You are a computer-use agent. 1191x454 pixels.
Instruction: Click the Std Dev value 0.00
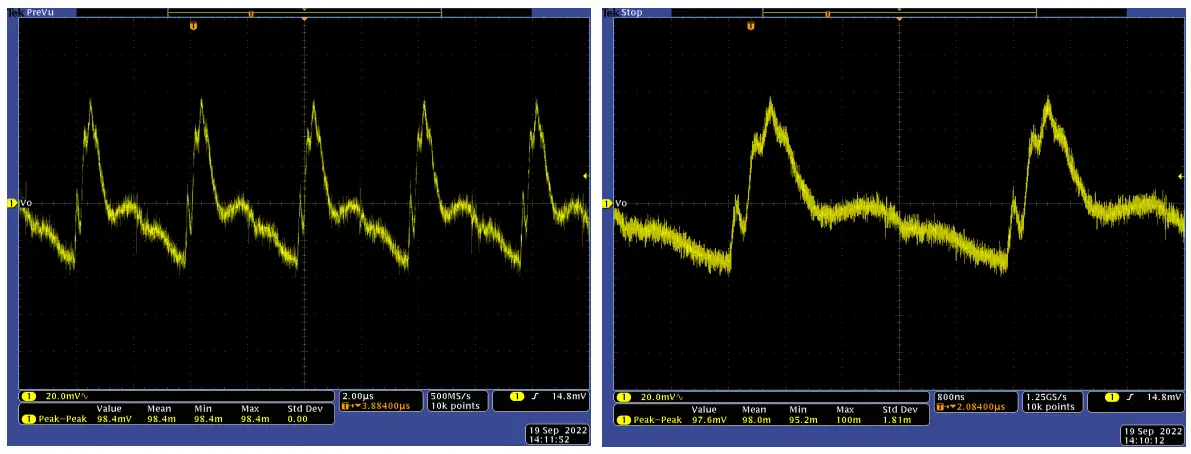[297, 419]
